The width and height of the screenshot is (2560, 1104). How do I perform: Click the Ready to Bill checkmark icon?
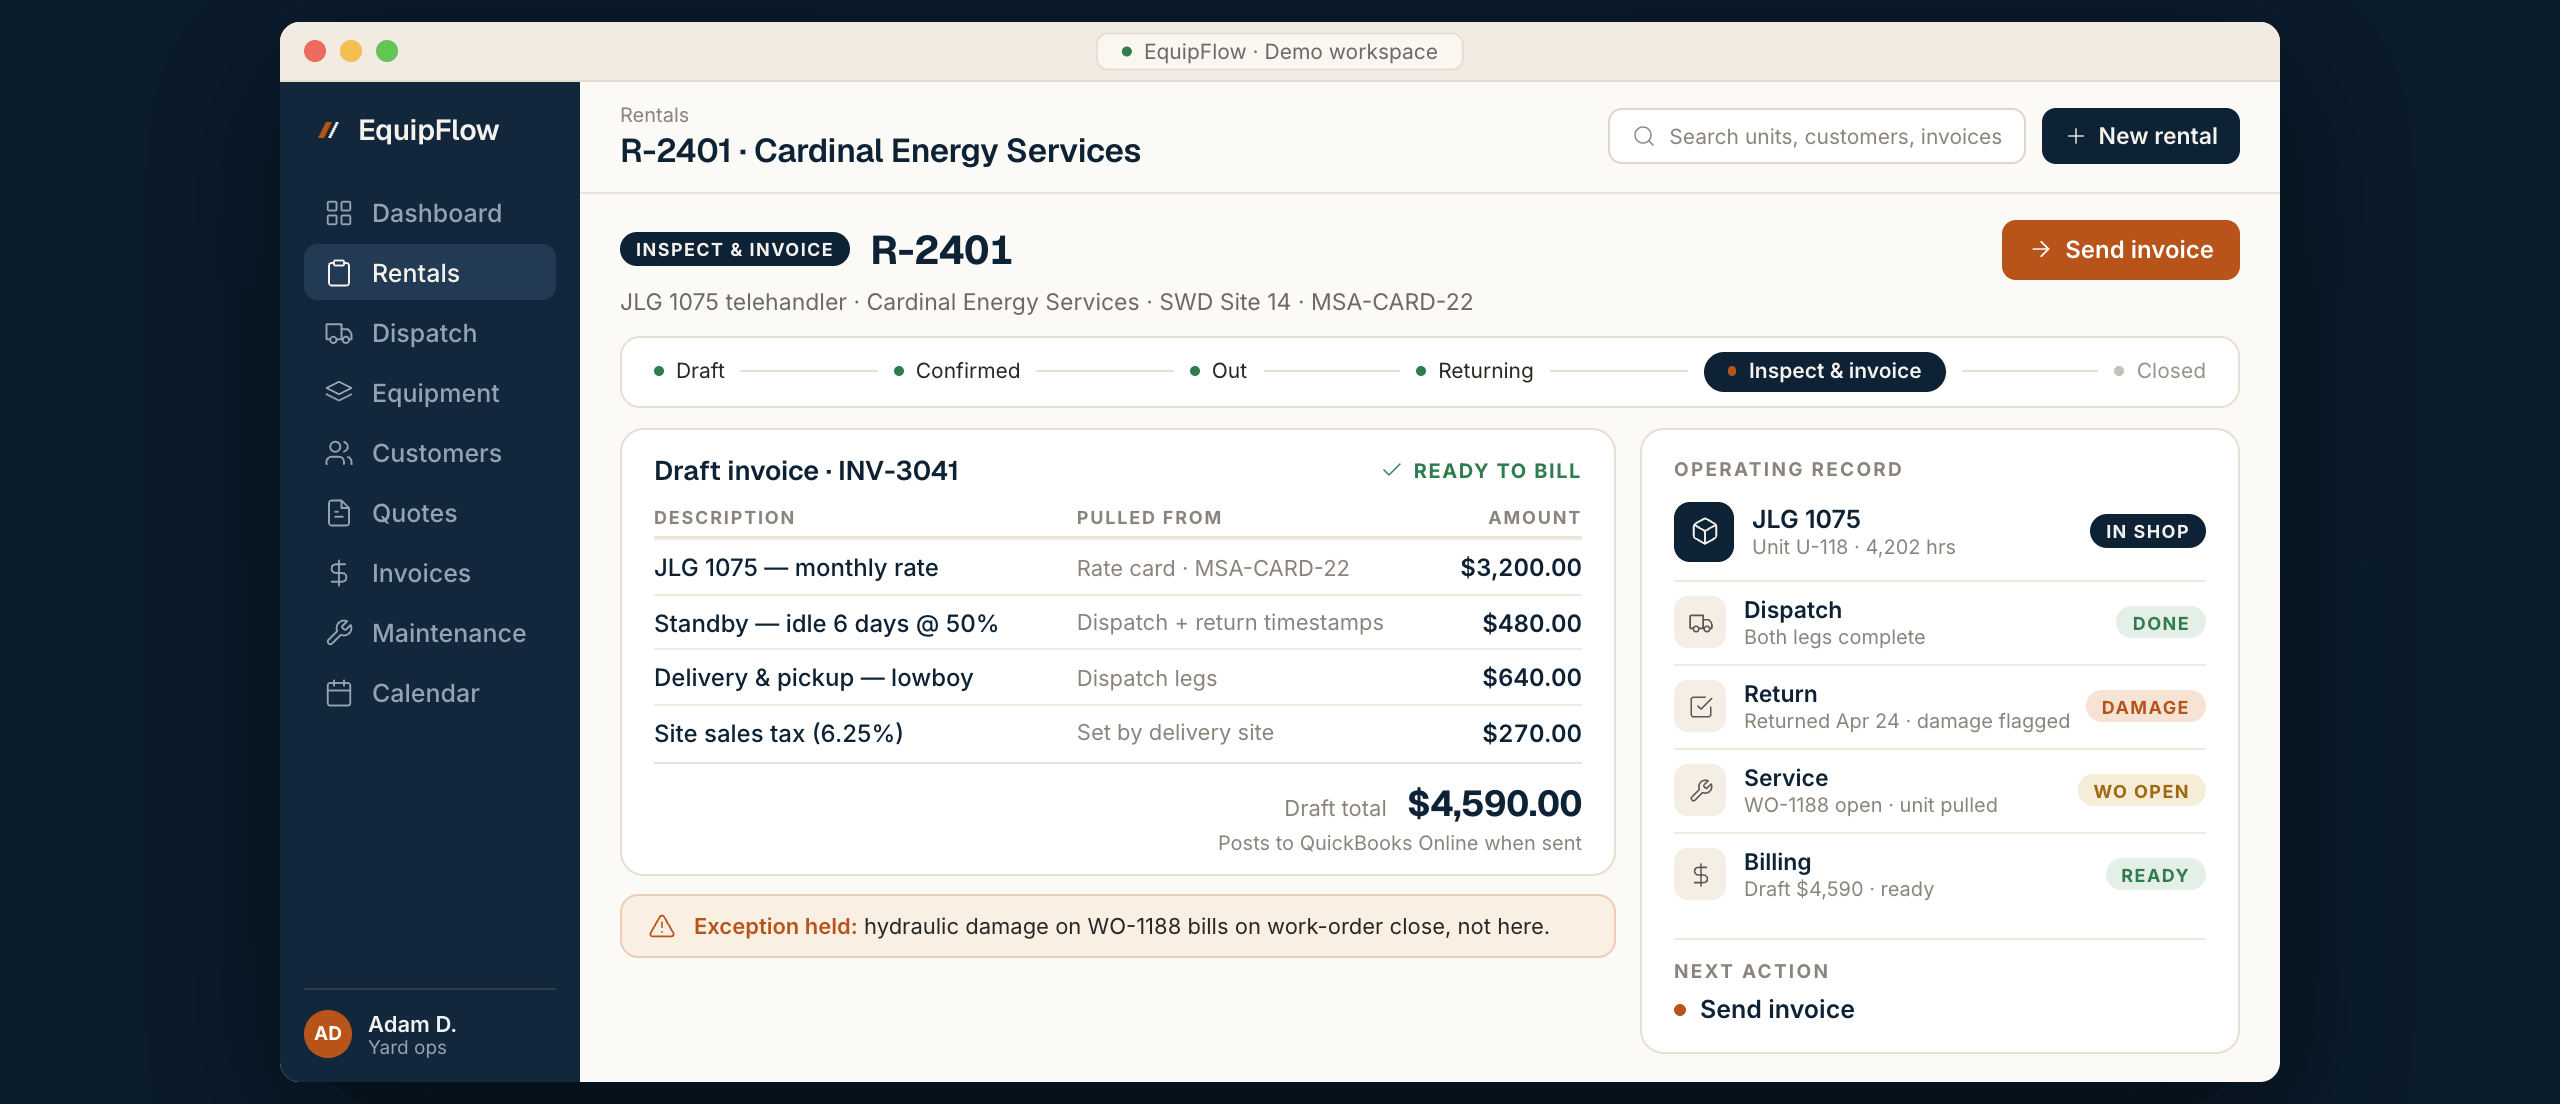(1391, 470)
